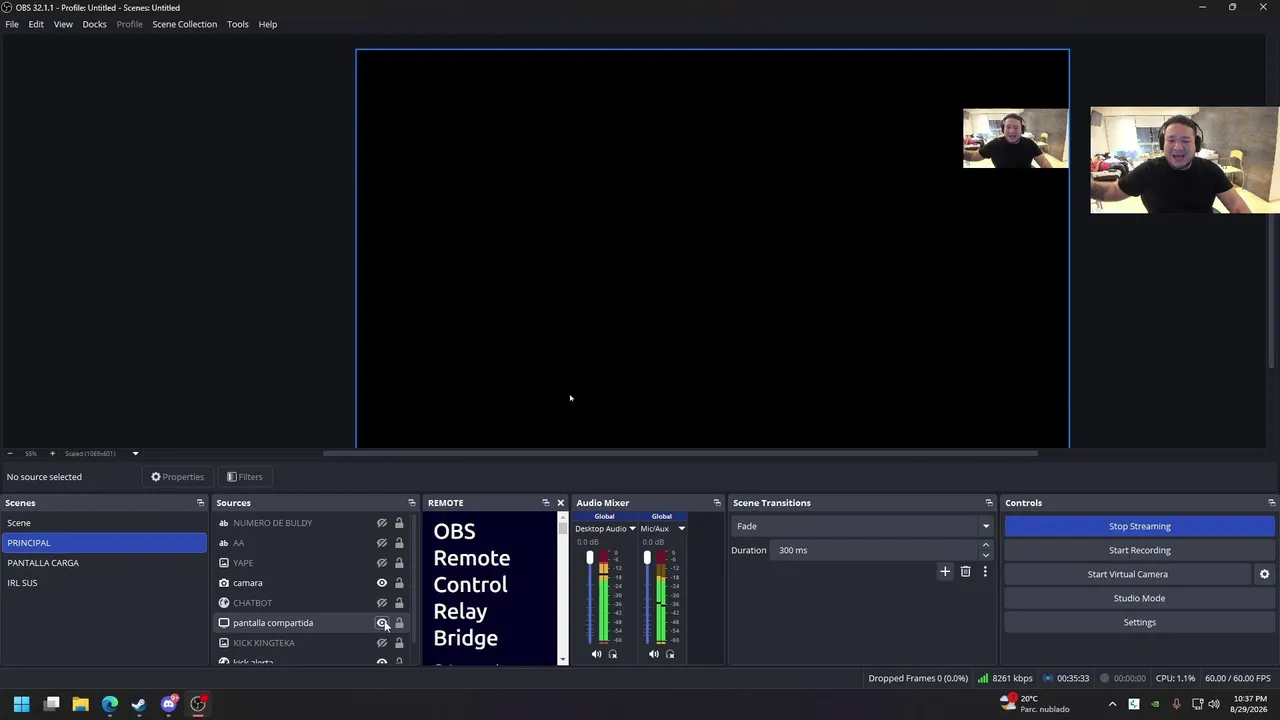1280x720 pixels.
Task: Zoom in preview with plus icon
Action: click(52, 453)
